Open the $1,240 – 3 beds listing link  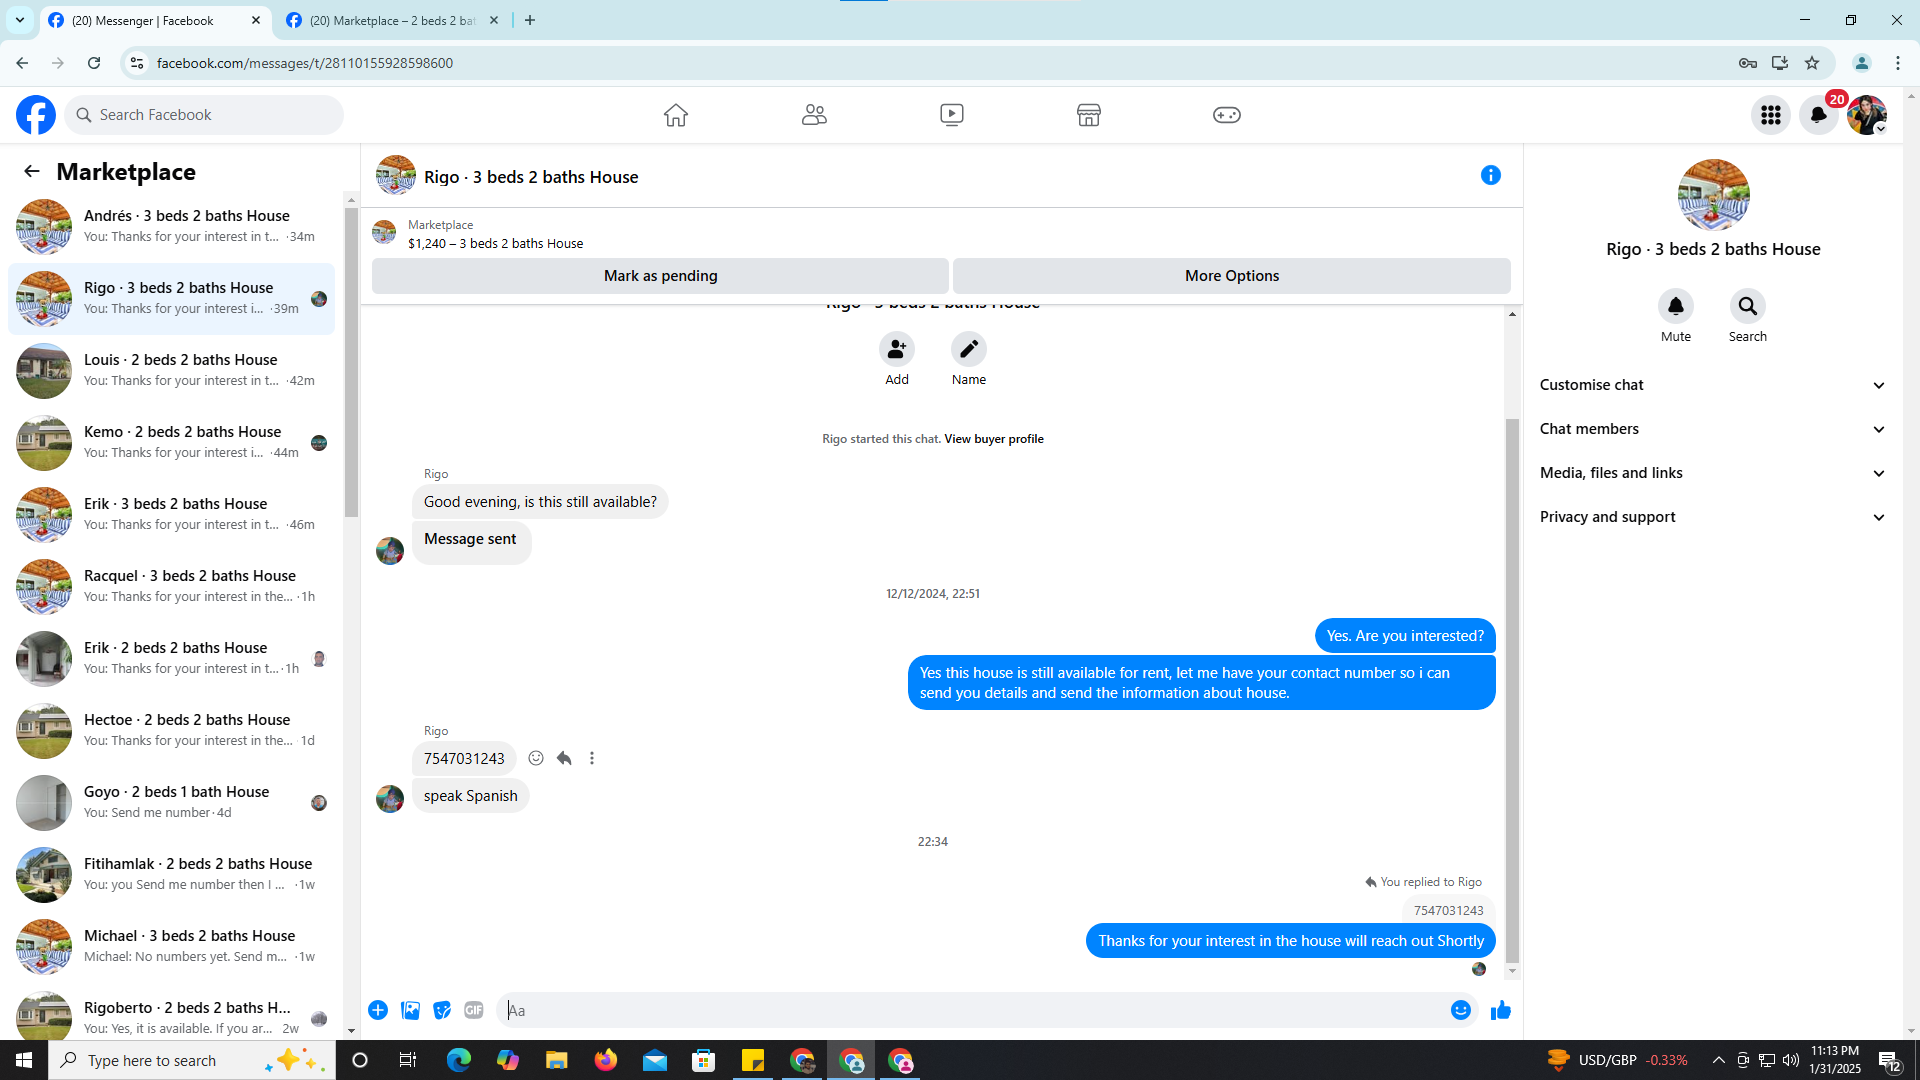(495, 244)
